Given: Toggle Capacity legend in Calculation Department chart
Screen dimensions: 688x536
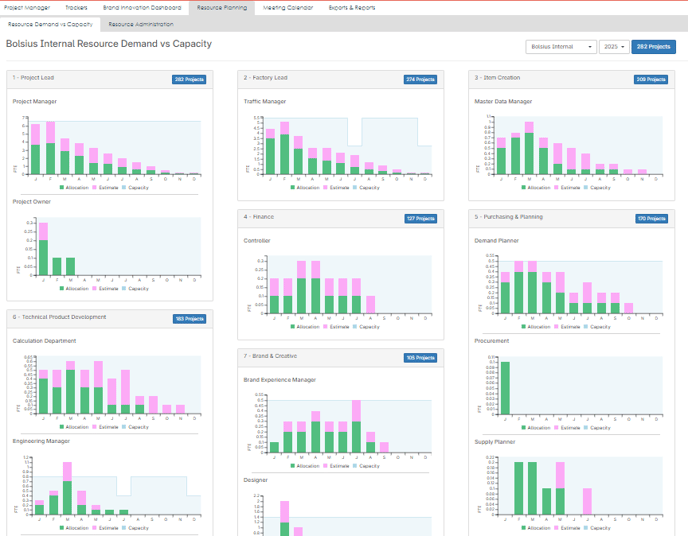Looking at the screenshot, I should point(135,427).
